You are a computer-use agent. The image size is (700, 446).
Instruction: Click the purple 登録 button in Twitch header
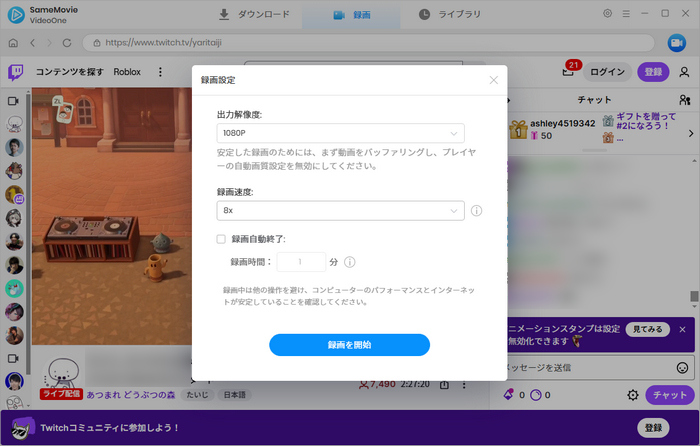pos(653,72)
